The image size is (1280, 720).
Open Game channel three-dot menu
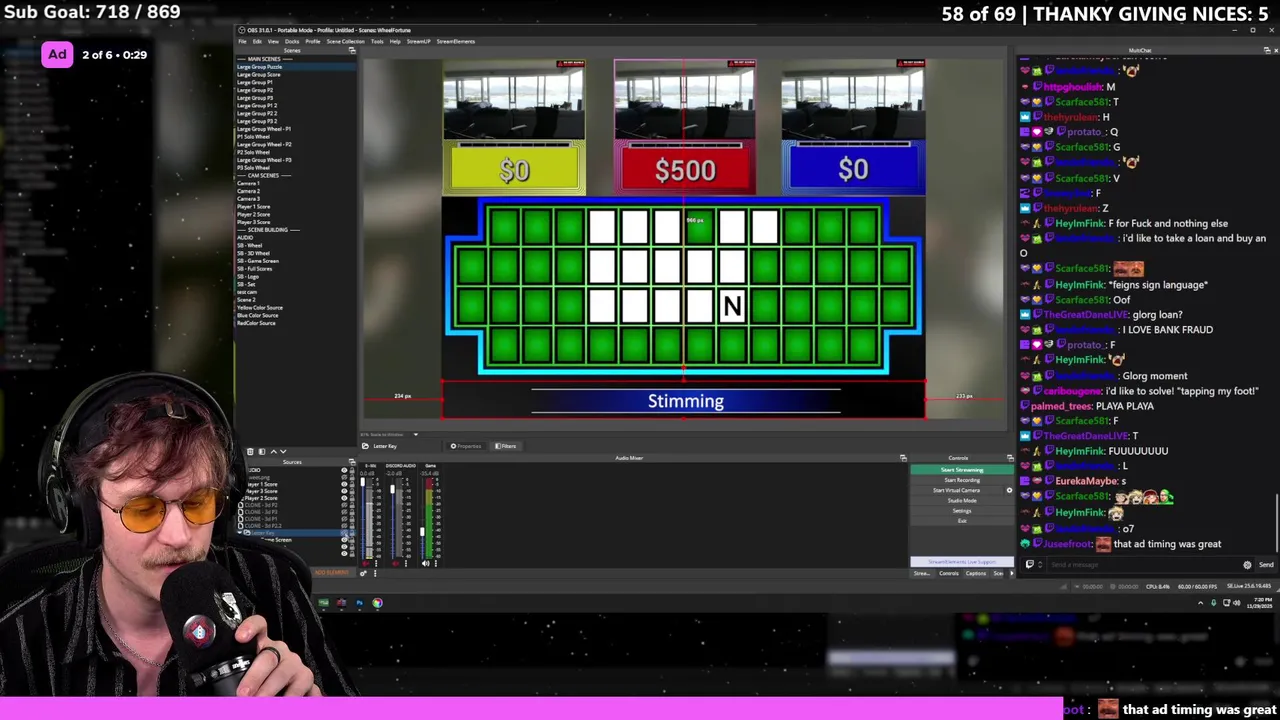[x=436, y=563]
